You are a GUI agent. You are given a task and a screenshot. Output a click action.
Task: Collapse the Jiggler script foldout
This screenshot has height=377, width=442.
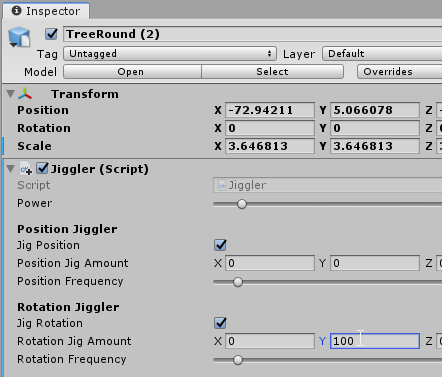click(x=11, y=169)
